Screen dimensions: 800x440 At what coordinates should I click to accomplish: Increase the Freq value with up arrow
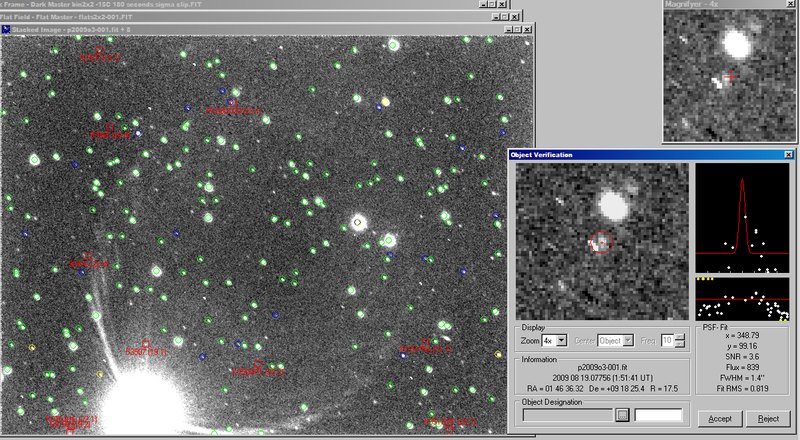click(x=679, y=337)
